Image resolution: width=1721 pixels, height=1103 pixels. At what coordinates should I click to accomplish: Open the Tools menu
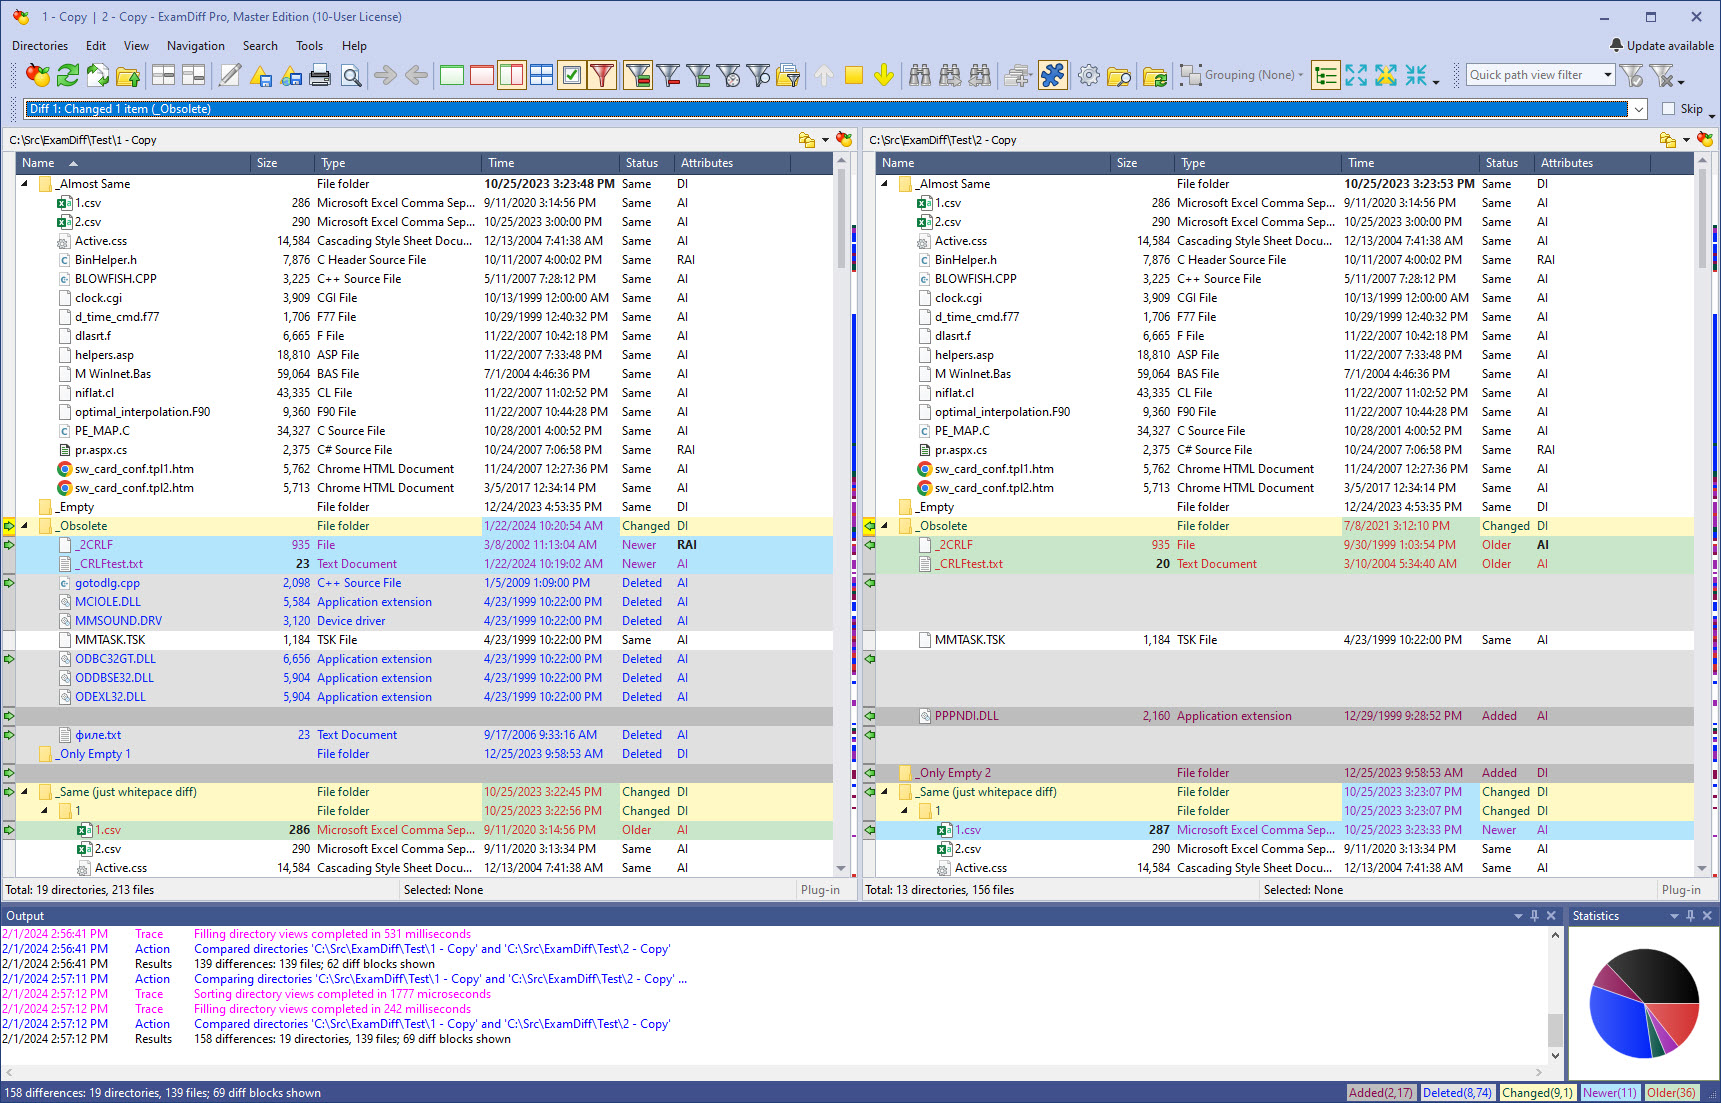309,46
